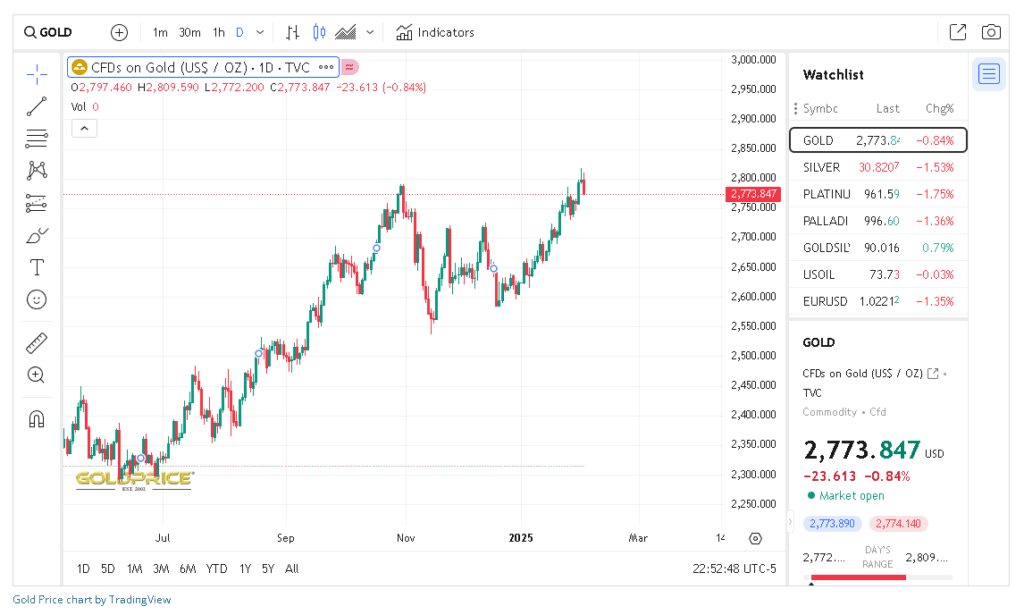Select the bars chart style icon

[x=293, y=32]
